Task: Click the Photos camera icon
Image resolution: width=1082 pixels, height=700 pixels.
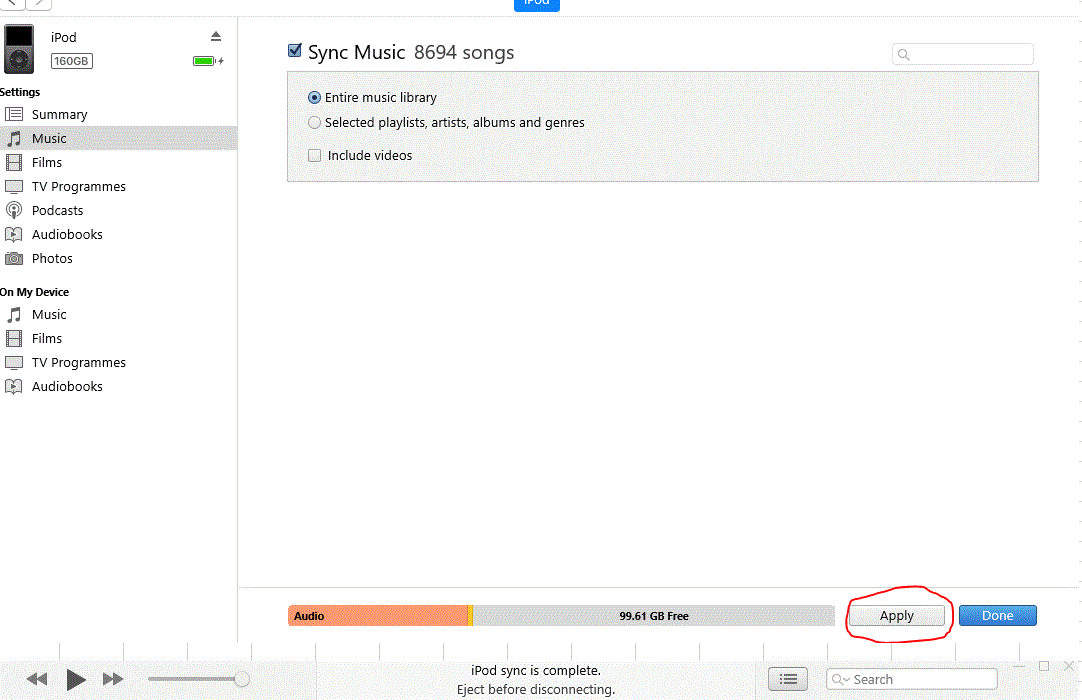Action: click(14, 259)
